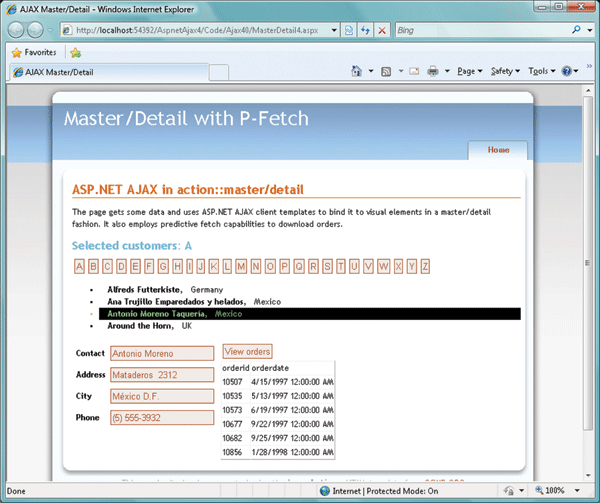Click order id 10856 in orders table
Image resolution: width=600 pixels, height=503 pixels.
232,452
